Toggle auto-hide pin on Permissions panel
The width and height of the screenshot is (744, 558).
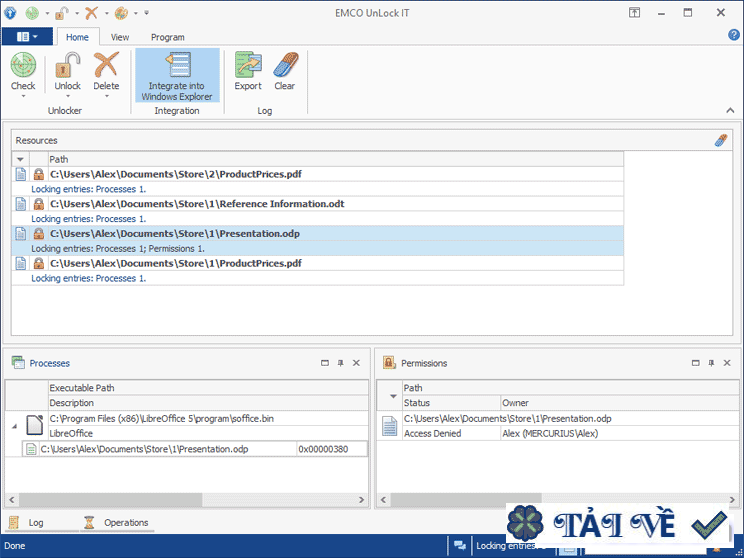click(710, 363)
